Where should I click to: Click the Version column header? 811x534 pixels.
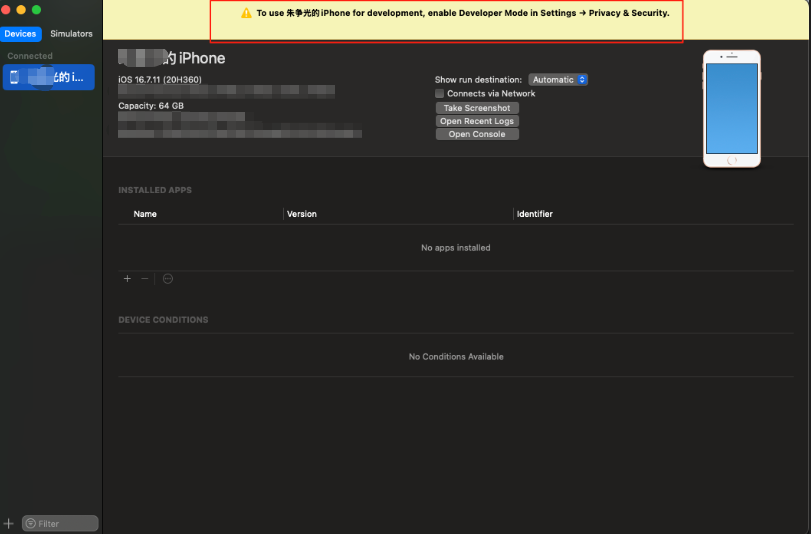coord(301,214)
